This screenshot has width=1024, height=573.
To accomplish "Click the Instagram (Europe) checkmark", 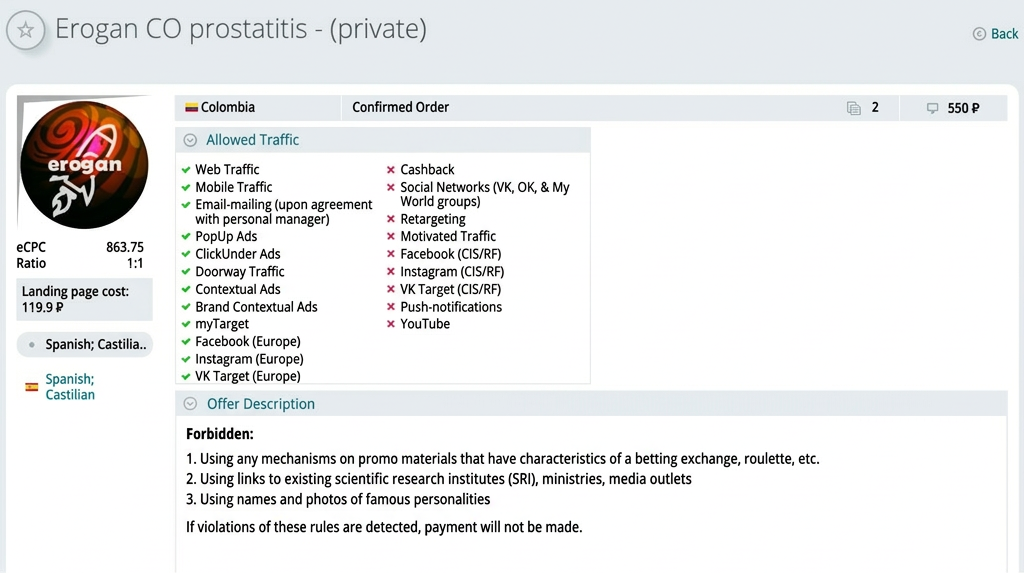I will tap(186, 359).
